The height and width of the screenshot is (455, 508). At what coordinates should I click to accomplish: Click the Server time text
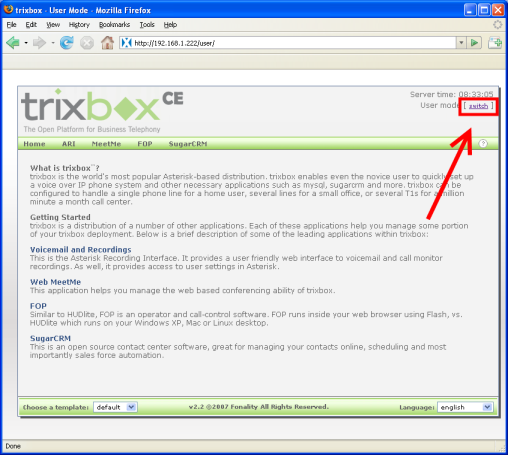click(x=451, y=95)
